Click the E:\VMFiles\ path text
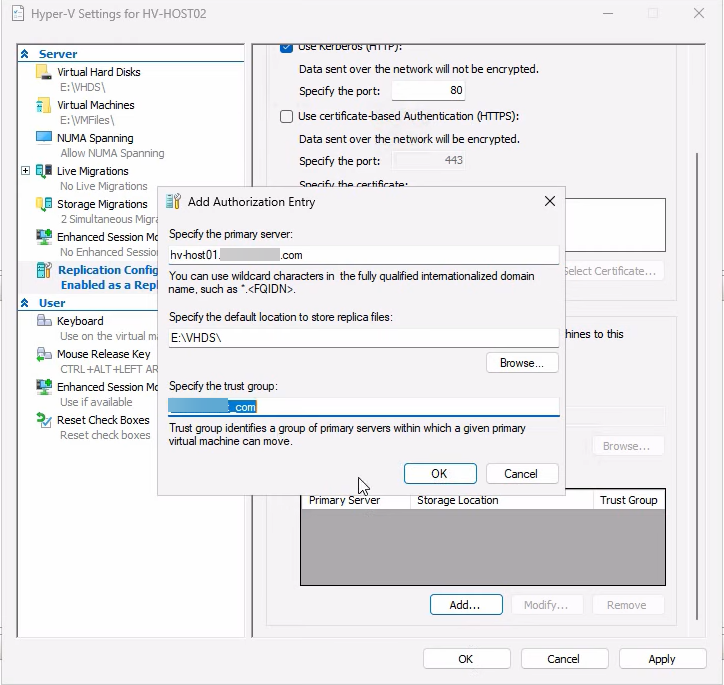Viewport: 724px width, 685px height. click(87, 120)
